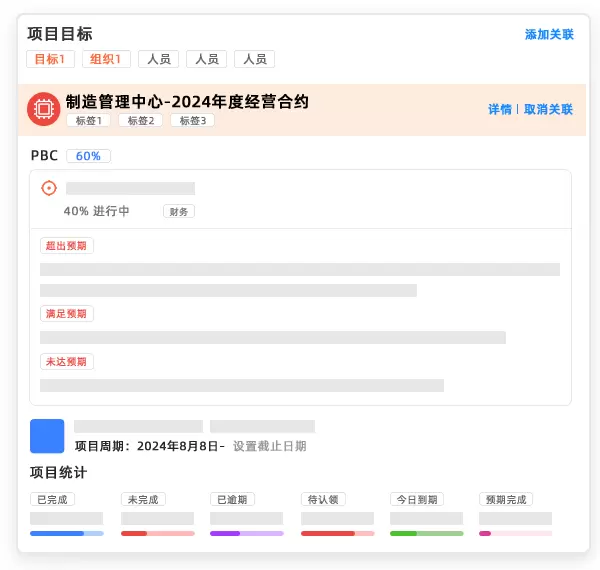This screenshot has height=570, width=600.
Task: Click 设置截止日期 to set end date
Action: click(x=270, y=446)
